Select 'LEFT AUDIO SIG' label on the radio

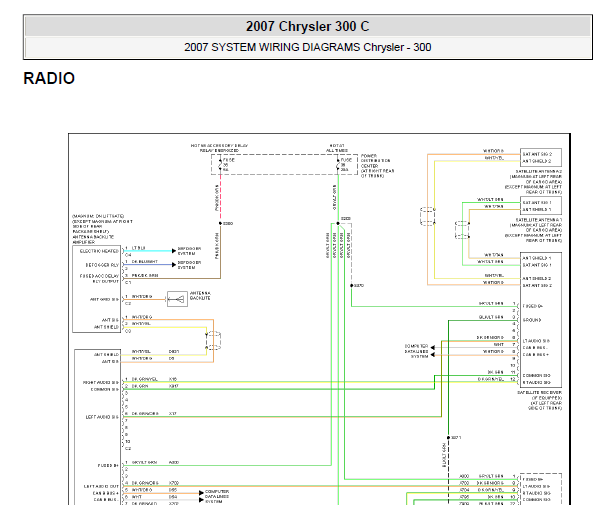click(x=102, y=417)
